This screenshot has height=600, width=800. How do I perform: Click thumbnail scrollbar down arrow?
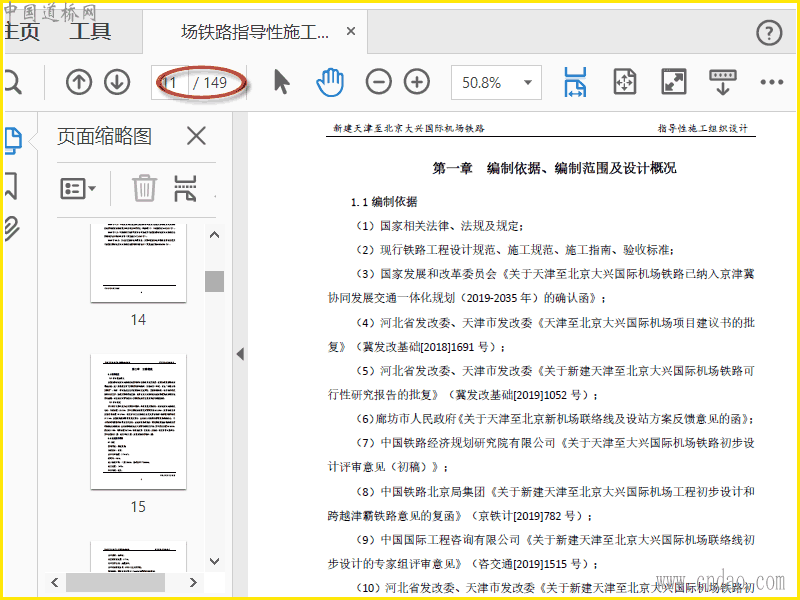click(215, 561)
